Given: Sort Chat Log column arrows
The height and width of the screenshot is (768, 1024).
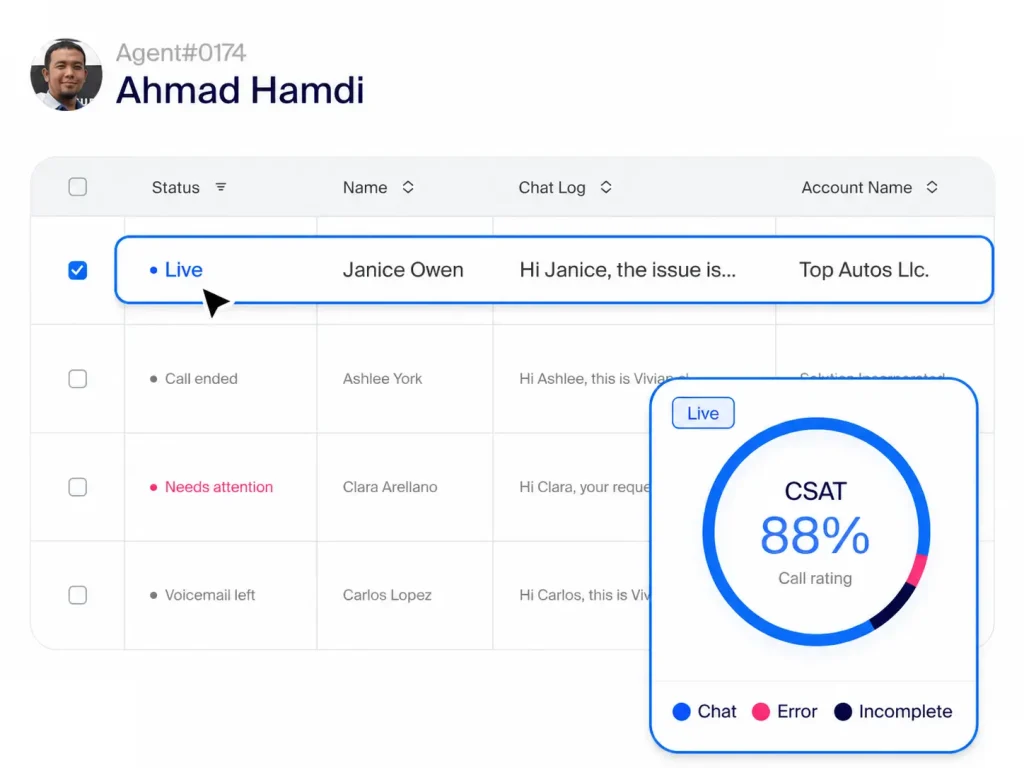Looking at the screenshot, I should point(606,187).
